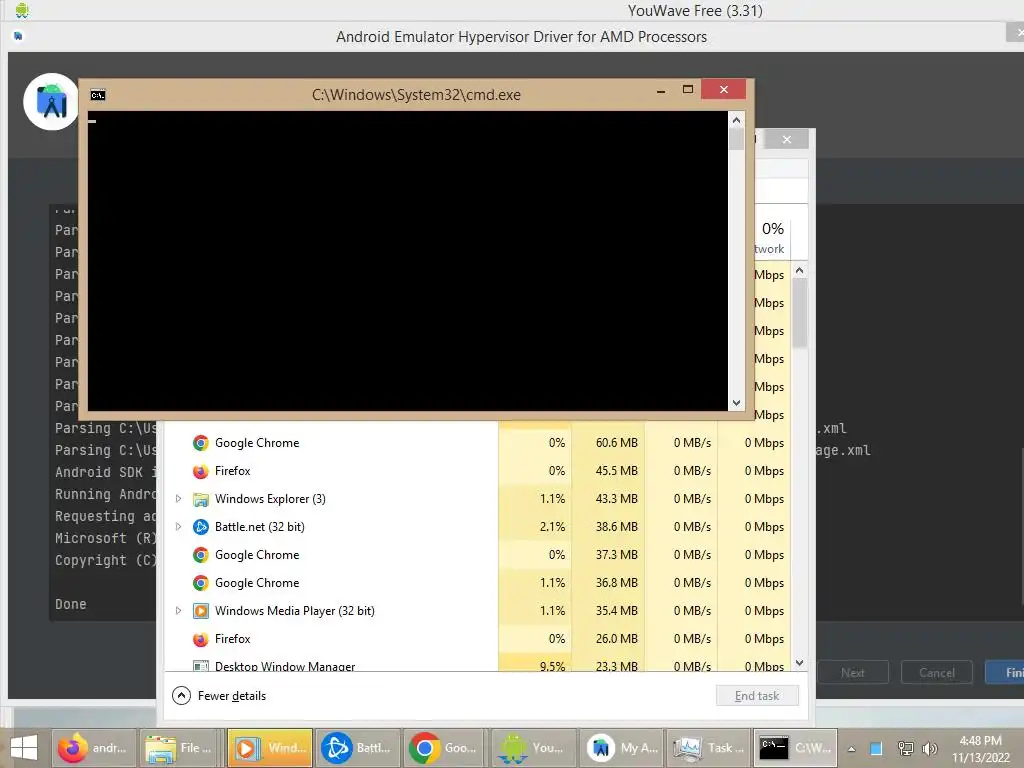1024x768 pixels.
Task: Open File Explorer from the taskbar
Action: tap(182, 748)
